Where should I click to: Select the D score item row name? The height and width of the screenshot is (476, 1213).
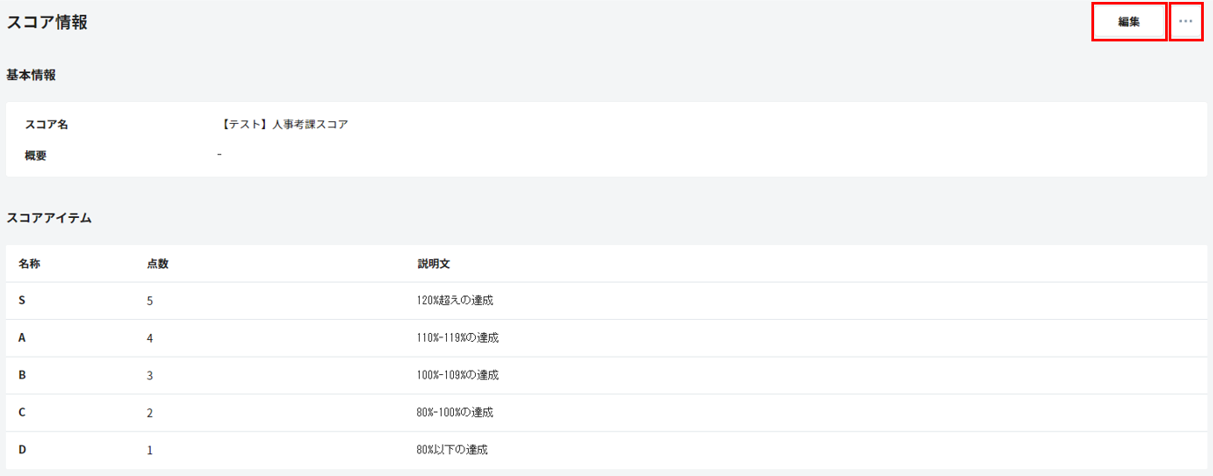(x=22, y=450)
